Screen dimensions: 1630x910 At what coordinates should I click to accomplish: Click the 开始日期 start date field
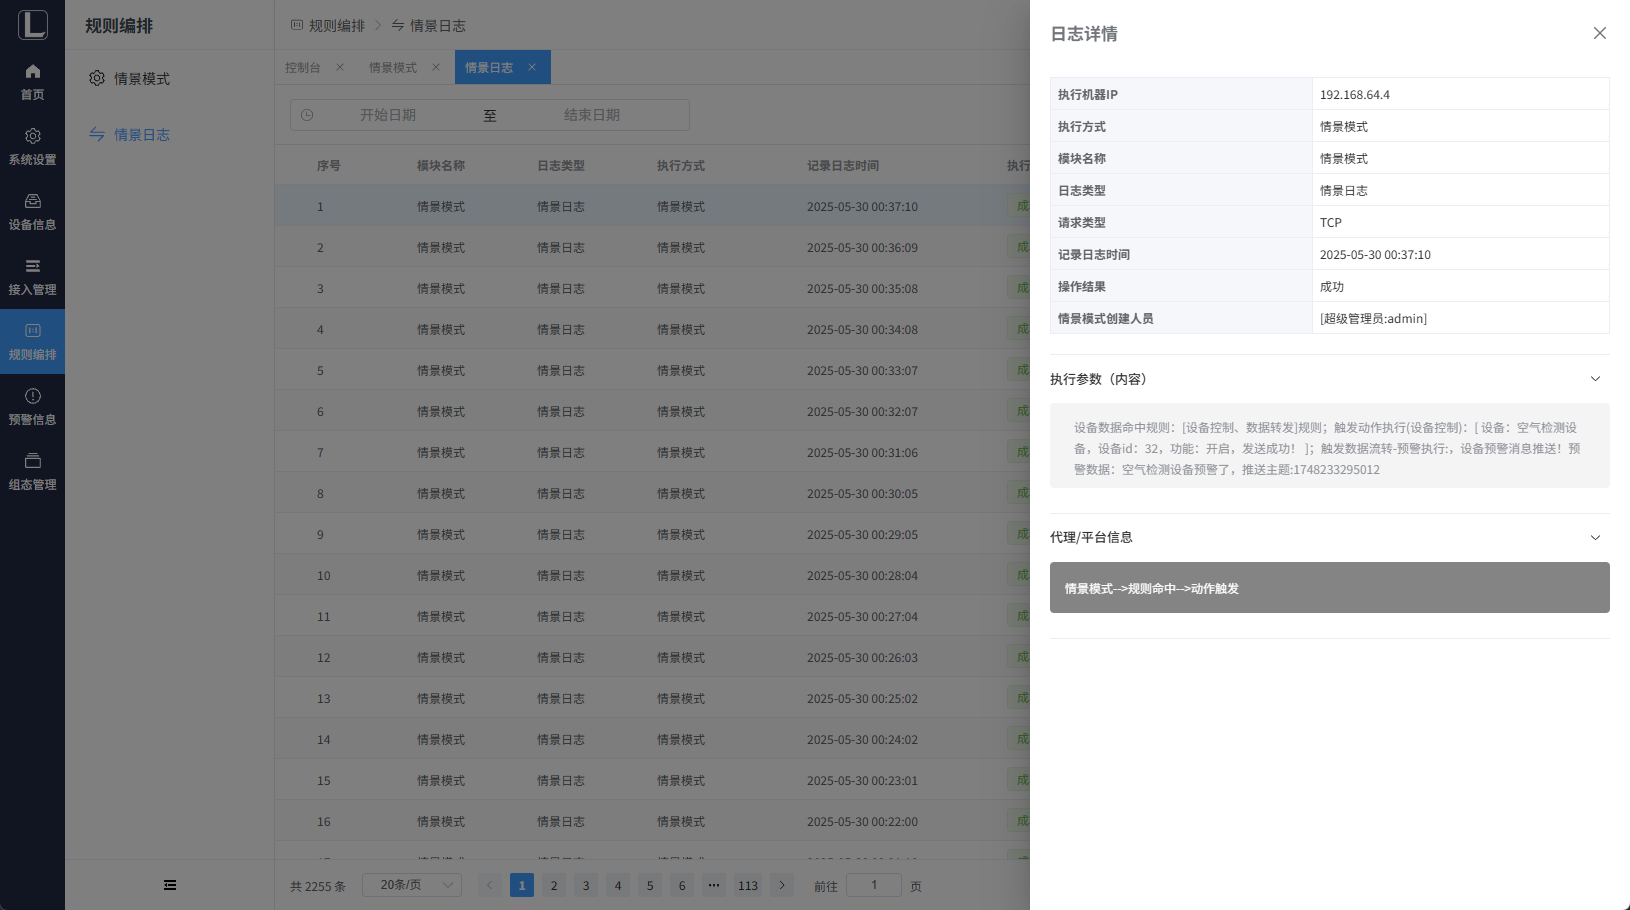(388, 115)
